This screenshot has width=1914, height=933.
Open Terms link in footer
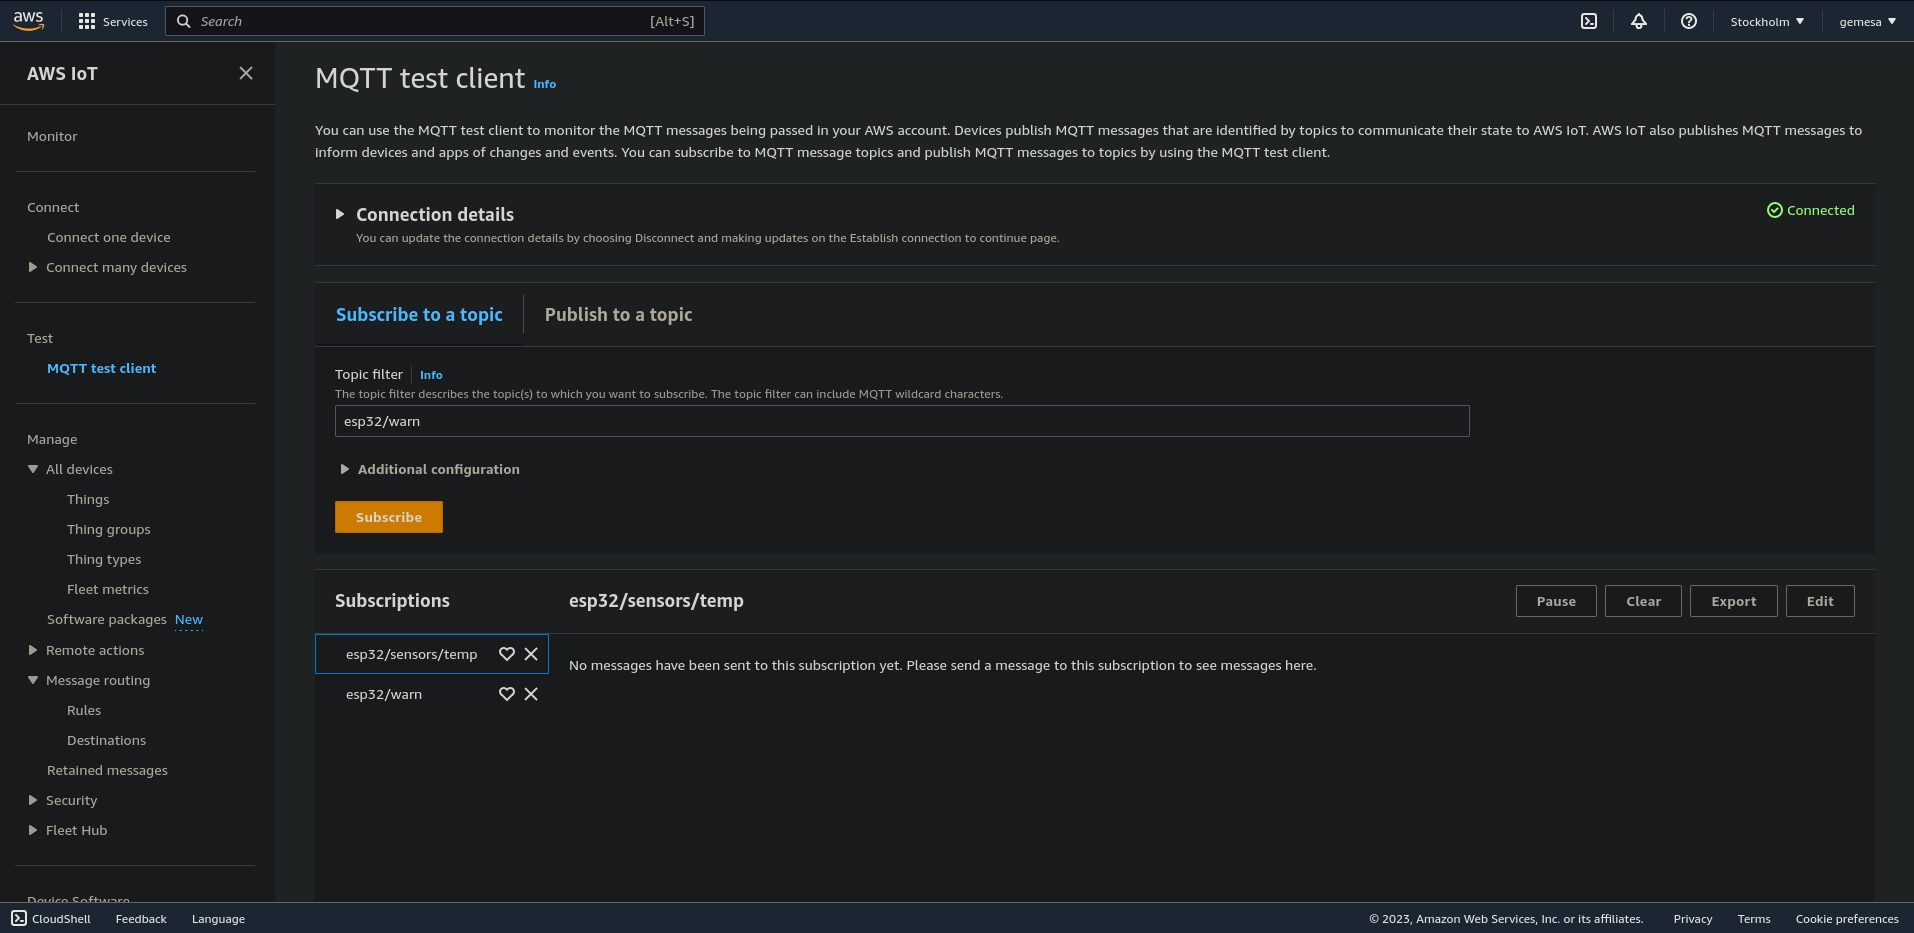[x=1754, y=919]
